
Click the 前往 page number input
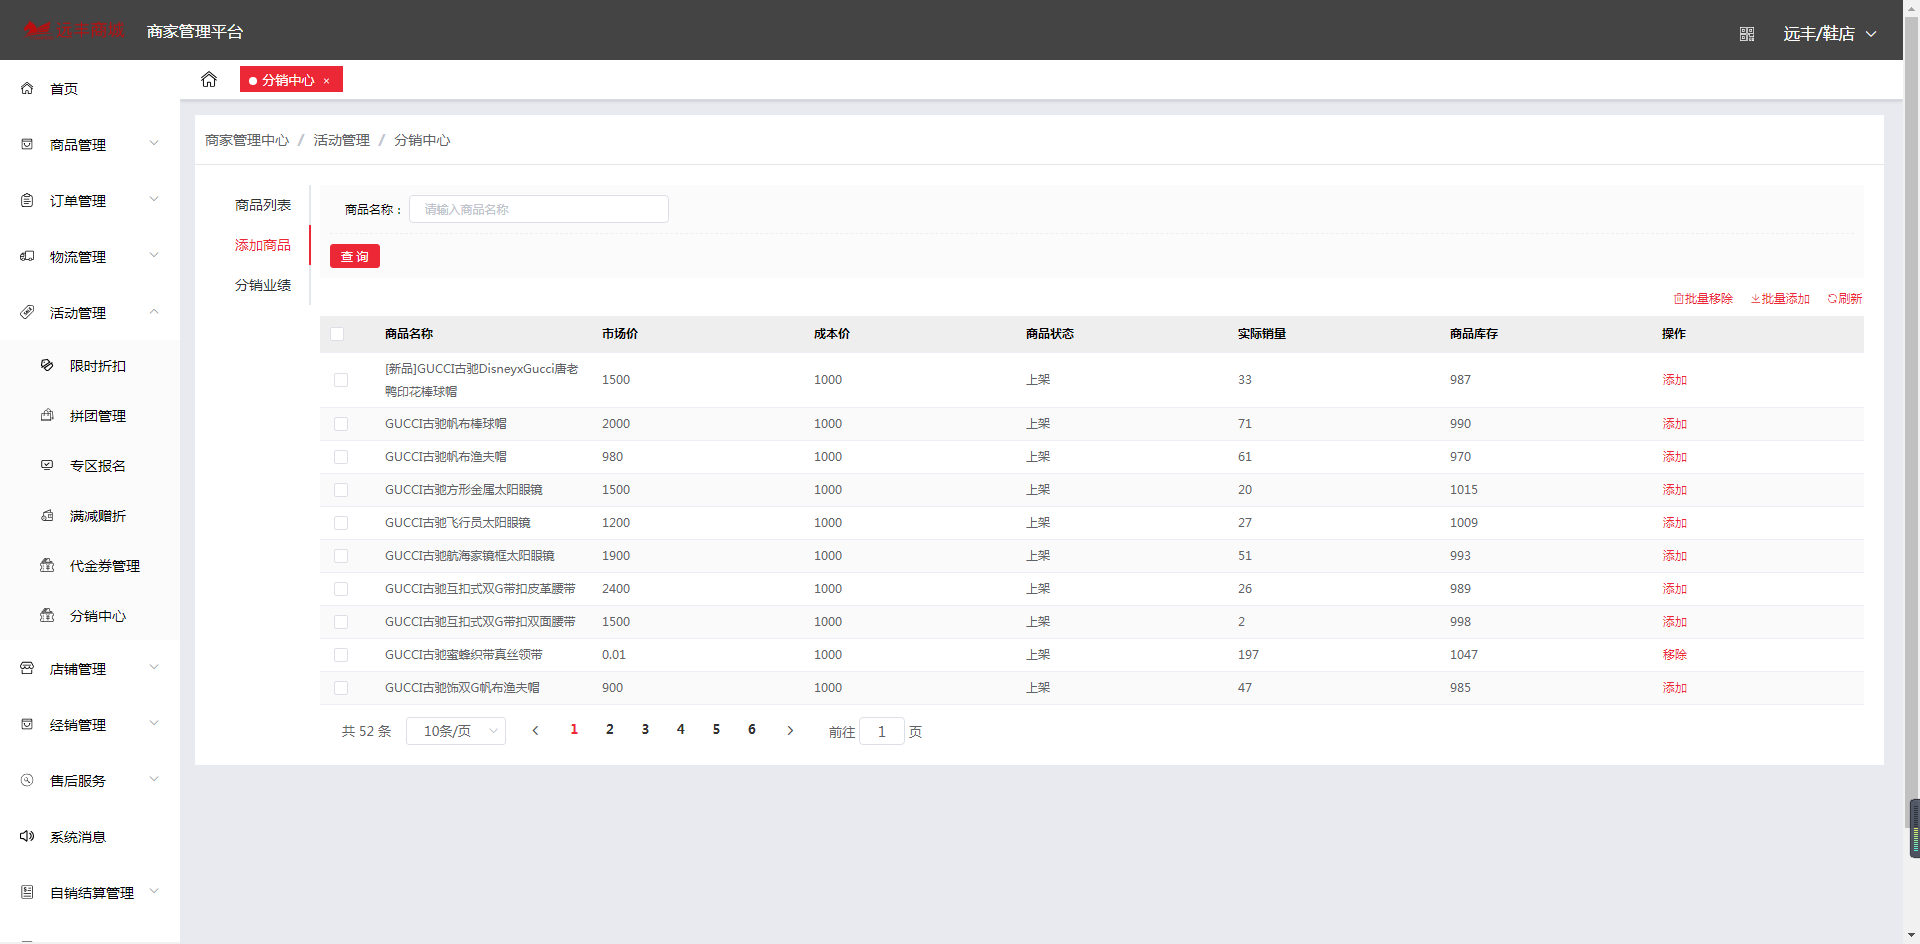(882, 731)
